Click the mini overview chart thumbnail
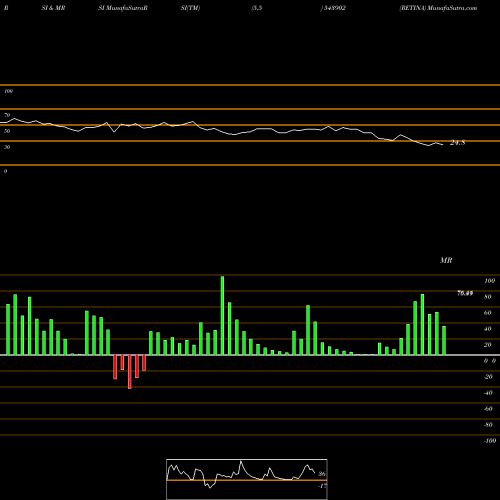This screenshot has width=500, height=500. (247, 479)
